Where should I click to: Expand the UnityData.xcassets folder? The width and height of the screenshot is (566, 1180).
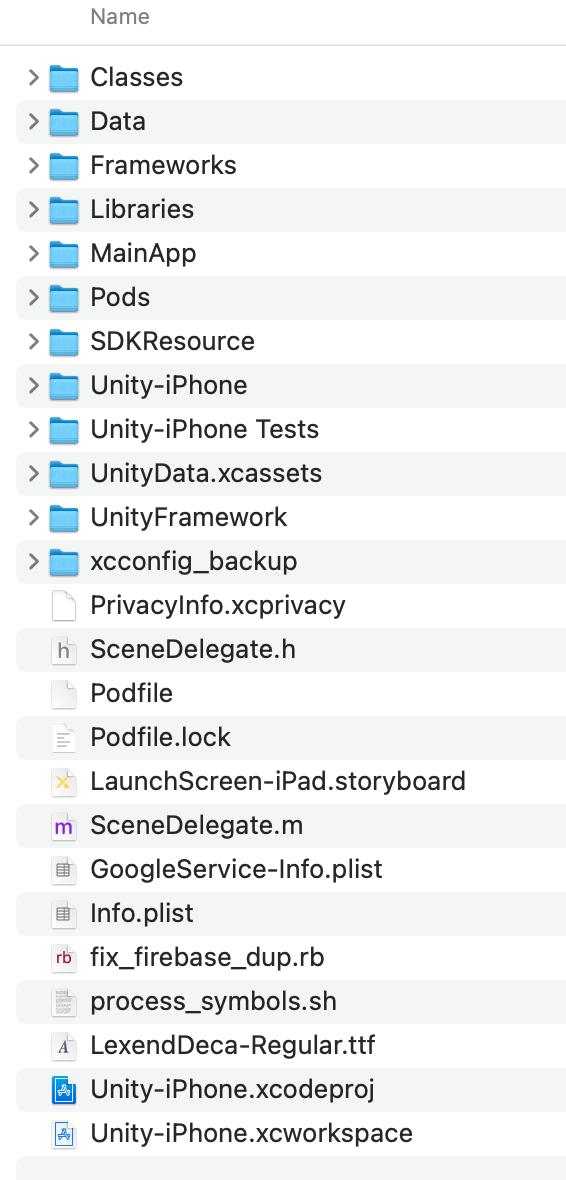[x=33, y=474]
